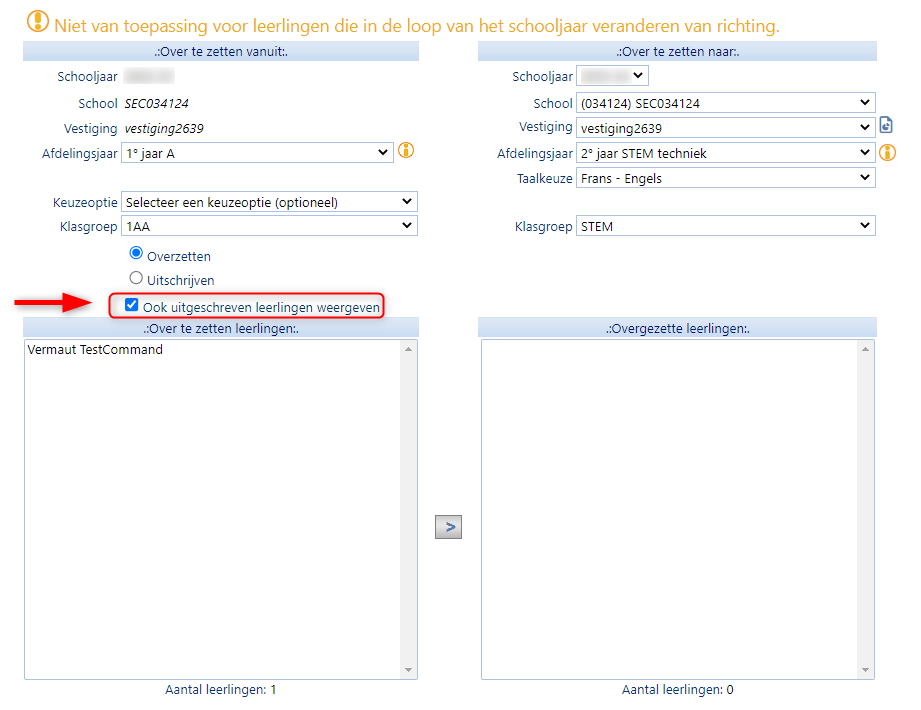Click info icon beside target Afdelingsjaar 'STEM techniek'

pos(886,153)
